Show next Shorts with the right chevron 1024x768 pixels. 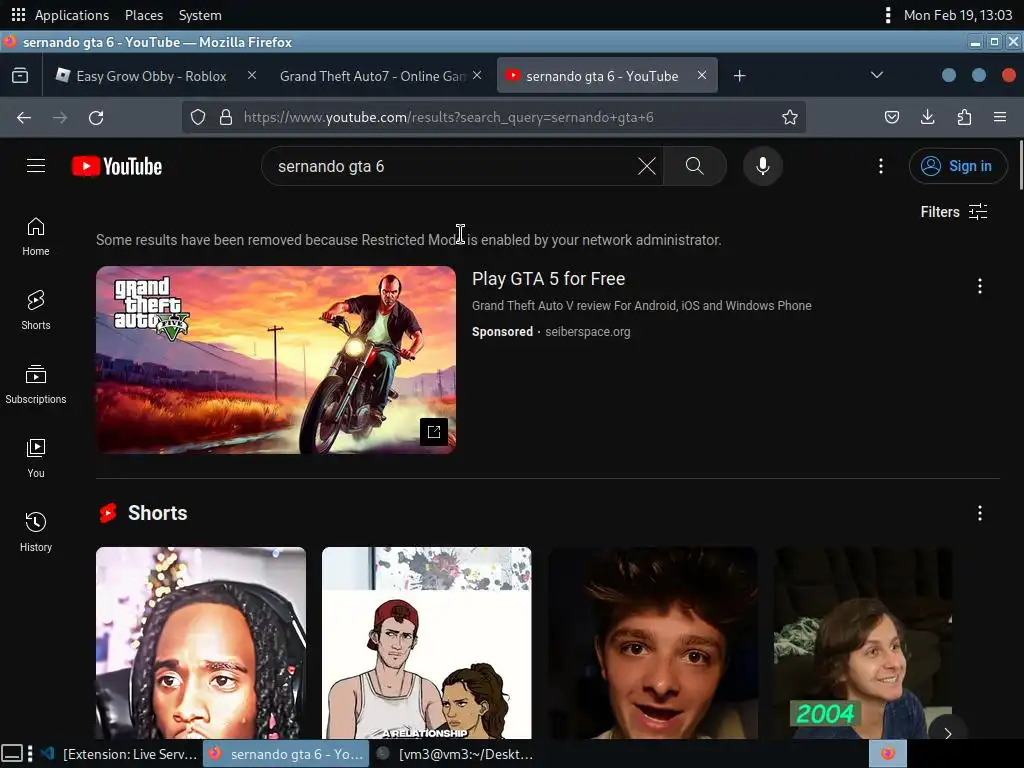(x=948, y=733)
